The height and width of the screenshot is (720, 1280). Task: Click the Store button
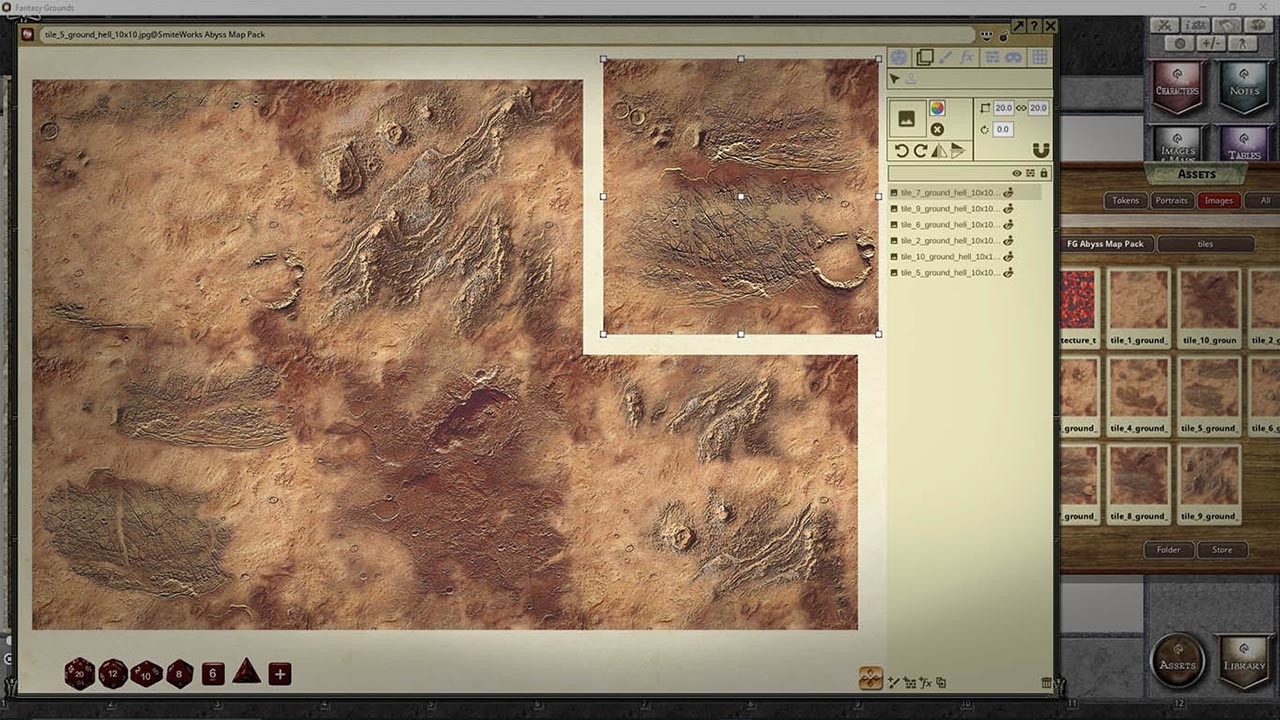coord(1222,550)
